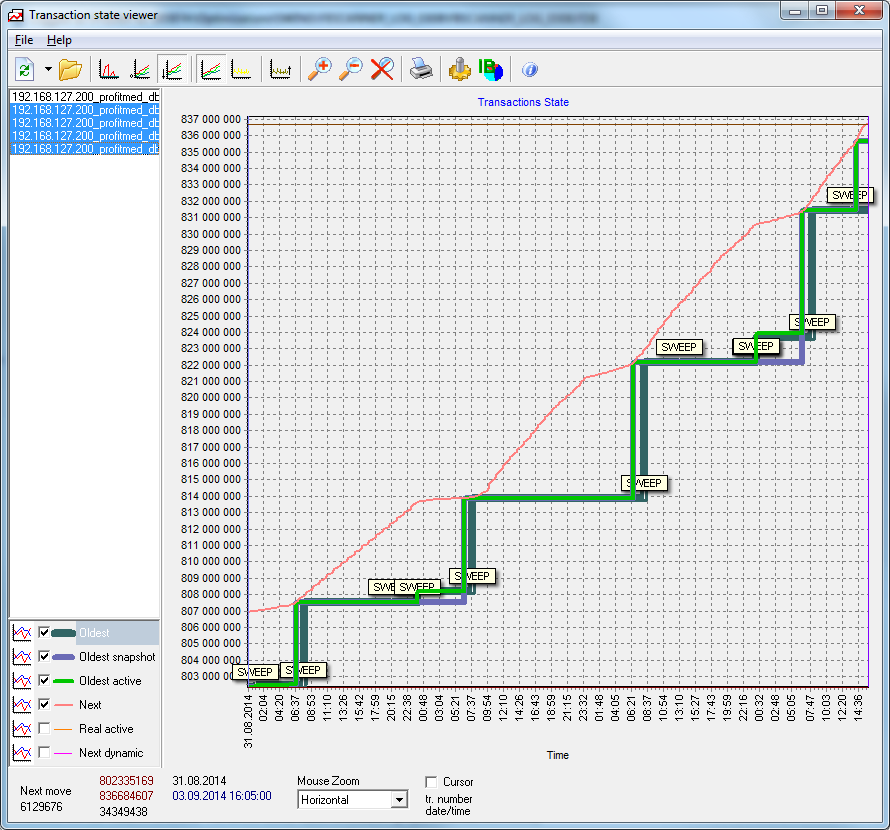
Task: Enable the Real active series checkbox
Action: pyautogui.click(x=43, y=729)
